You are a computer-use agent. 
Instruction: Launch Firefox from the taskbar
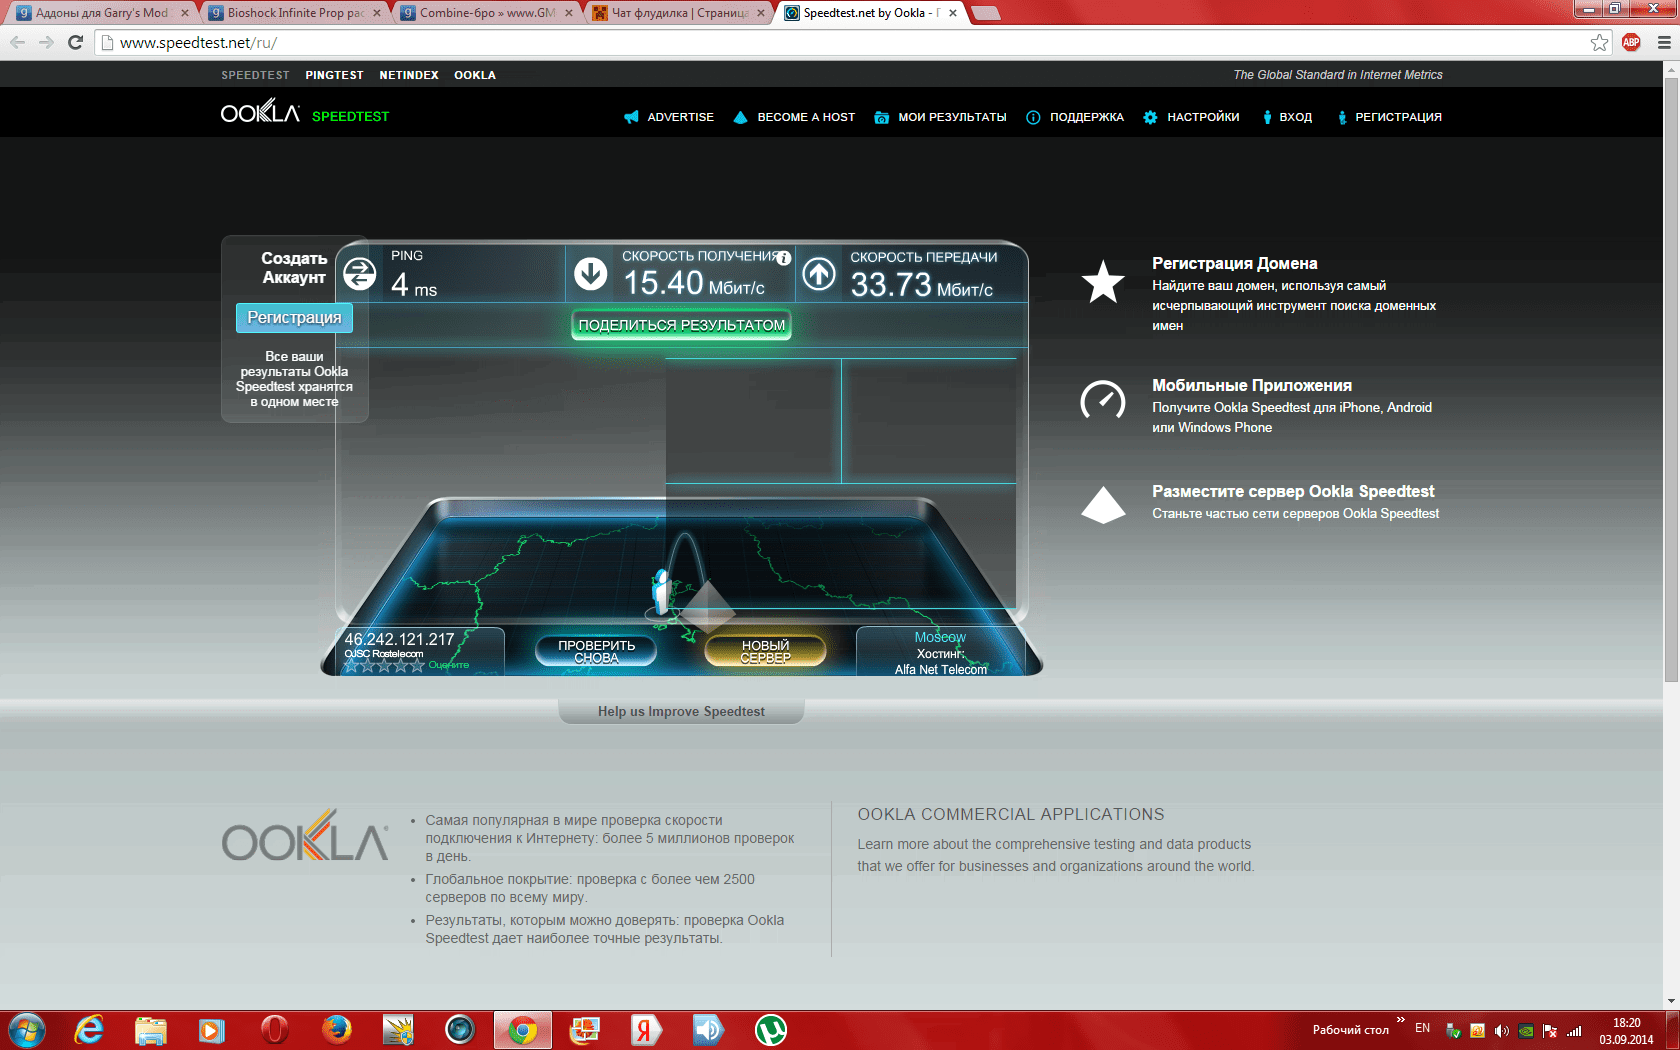click(x=337, y=1029)
